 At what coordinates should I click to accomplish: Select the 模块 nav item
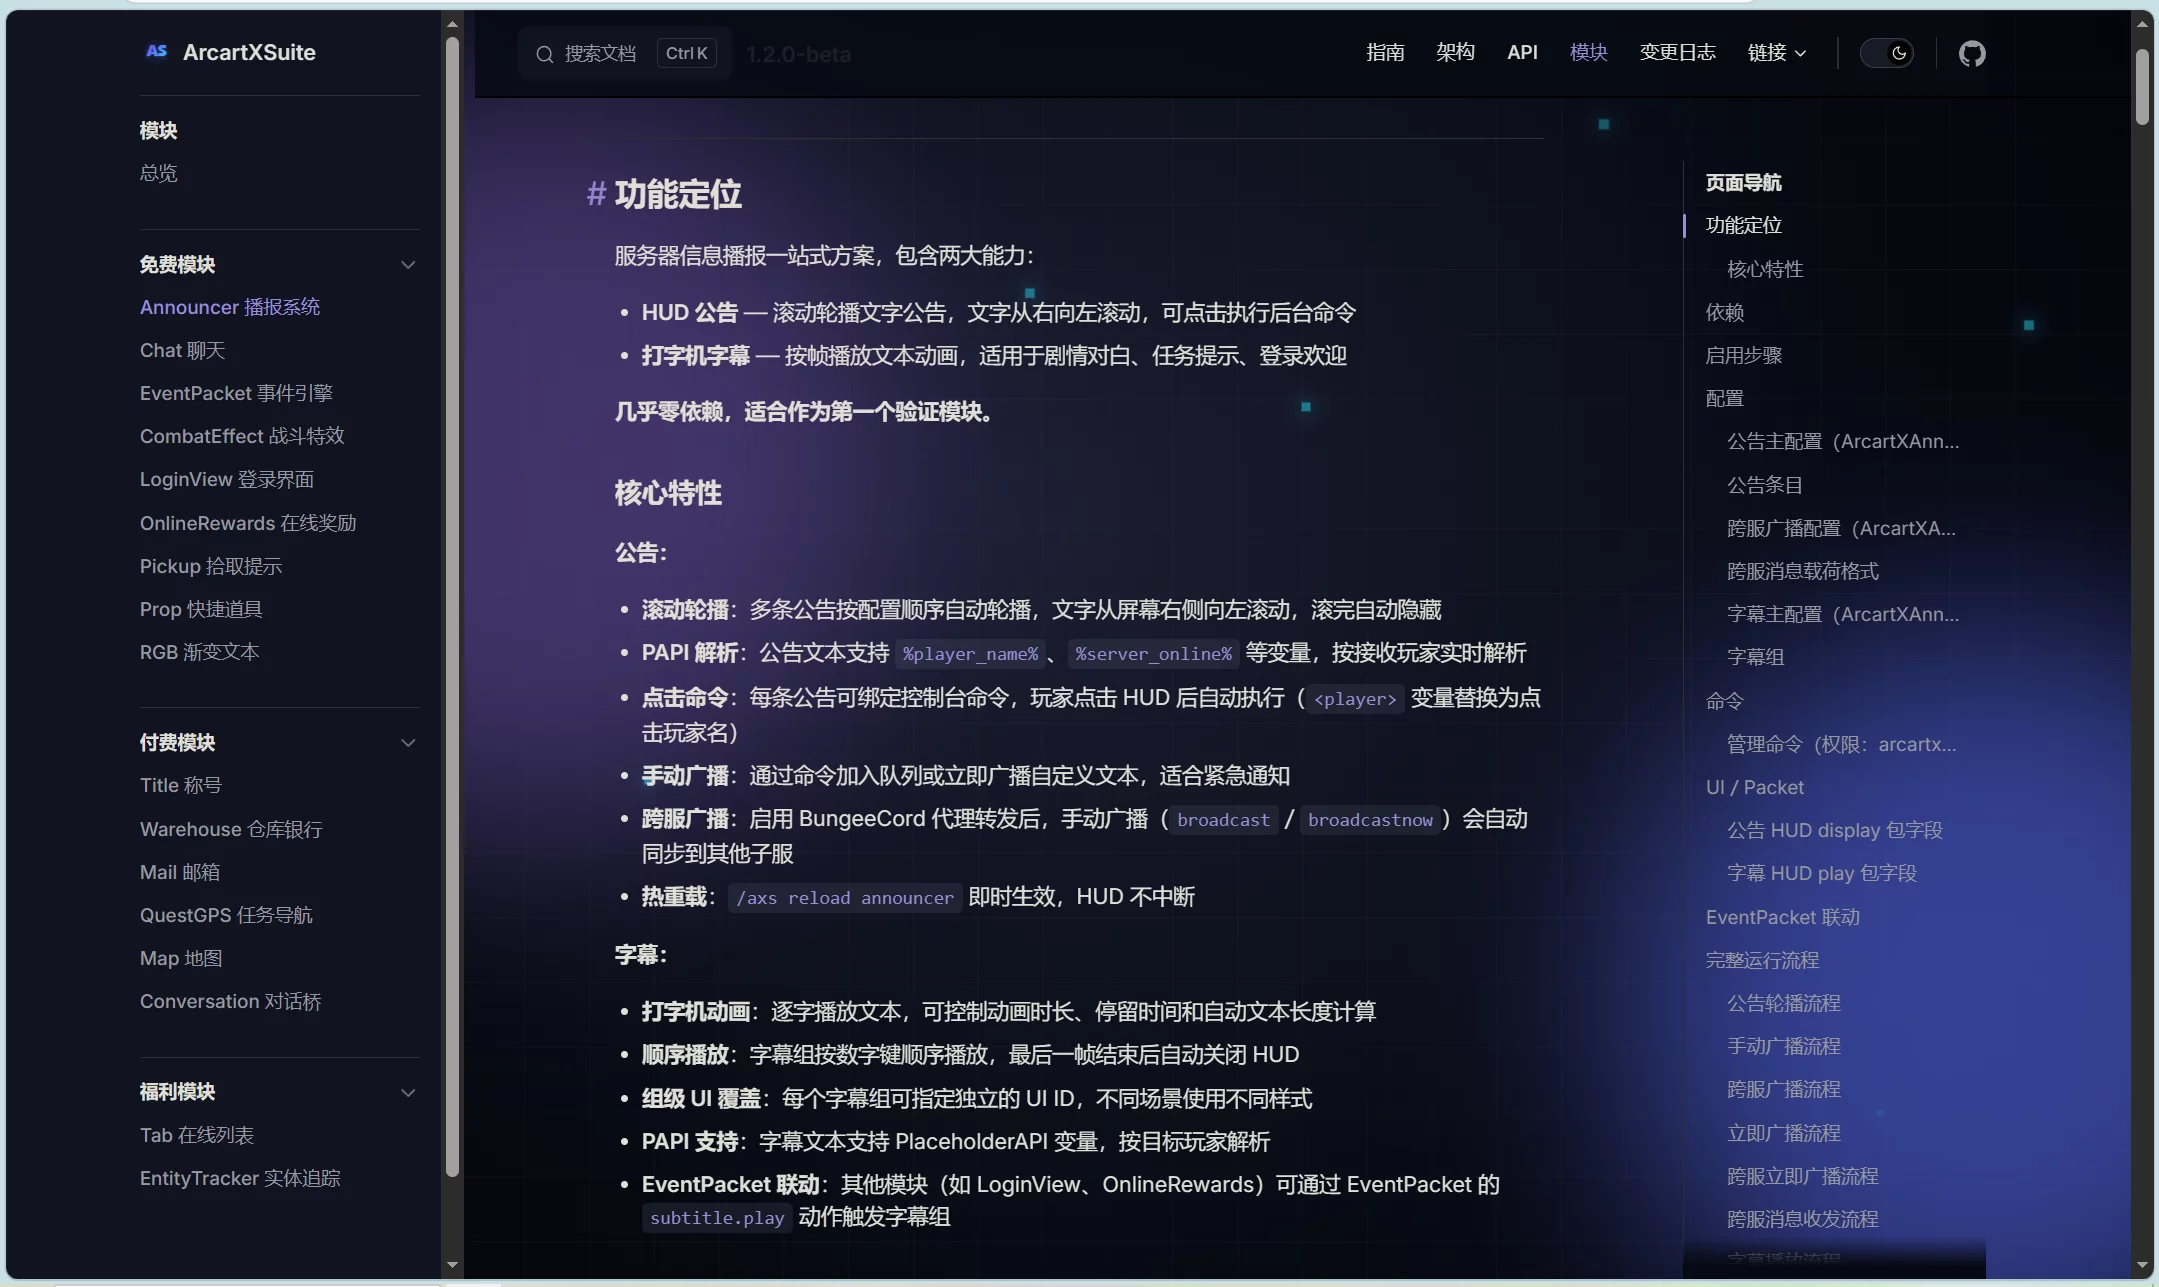1588,53
